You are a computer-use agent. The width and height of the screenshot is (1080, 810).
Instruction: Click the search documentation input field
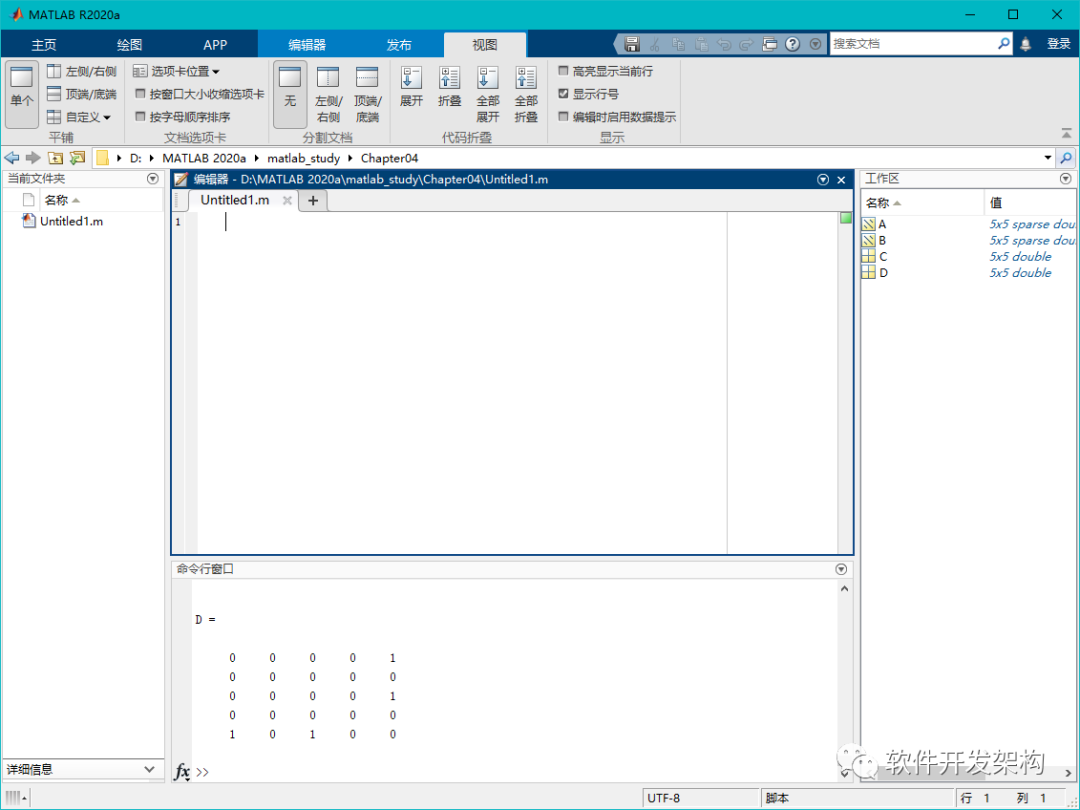913,43
